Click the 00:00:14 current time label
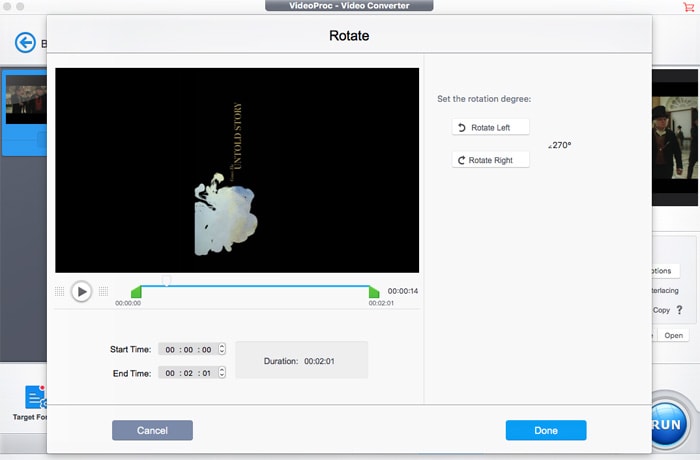Image resolution: width=700 pixels, height=460 pixels. (x=403, y=291)
